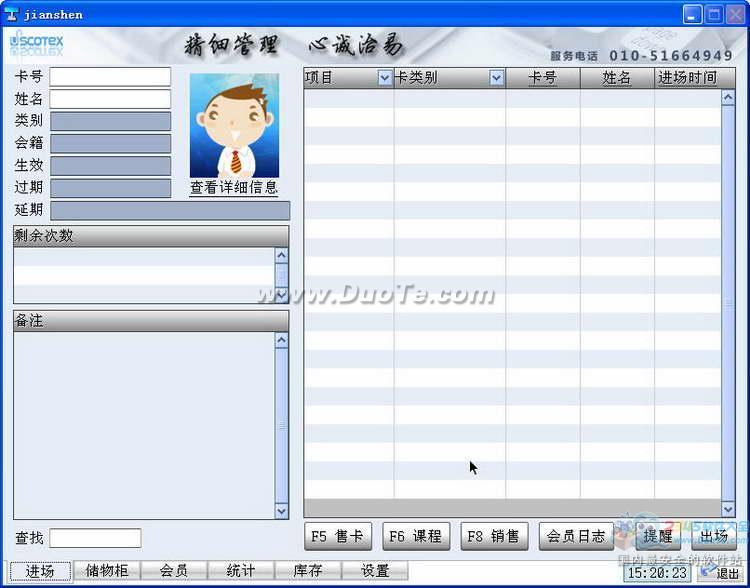Click the service phone 010-51664949
Viewport: 750px width, 588px height.
[x=671, y=55]
